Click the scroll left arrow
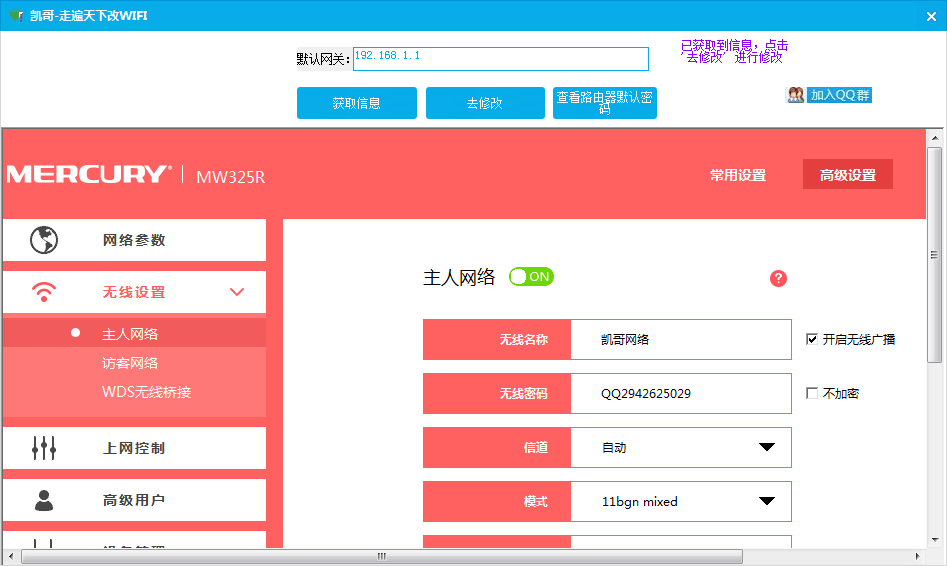The height and width of the screenshot is (566, 947). (11, 556)
